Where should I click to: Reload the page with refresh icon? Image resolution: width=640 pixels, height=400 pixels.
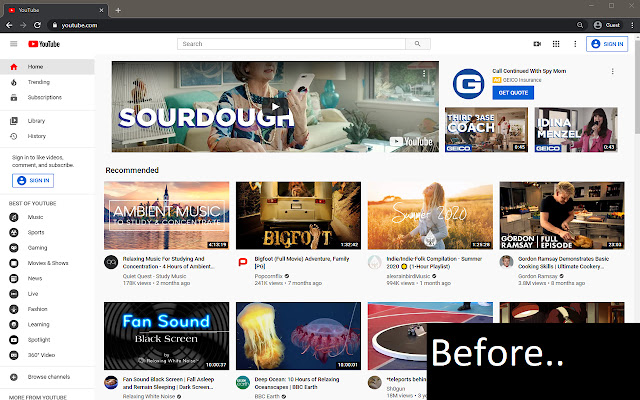pos(37,25)
